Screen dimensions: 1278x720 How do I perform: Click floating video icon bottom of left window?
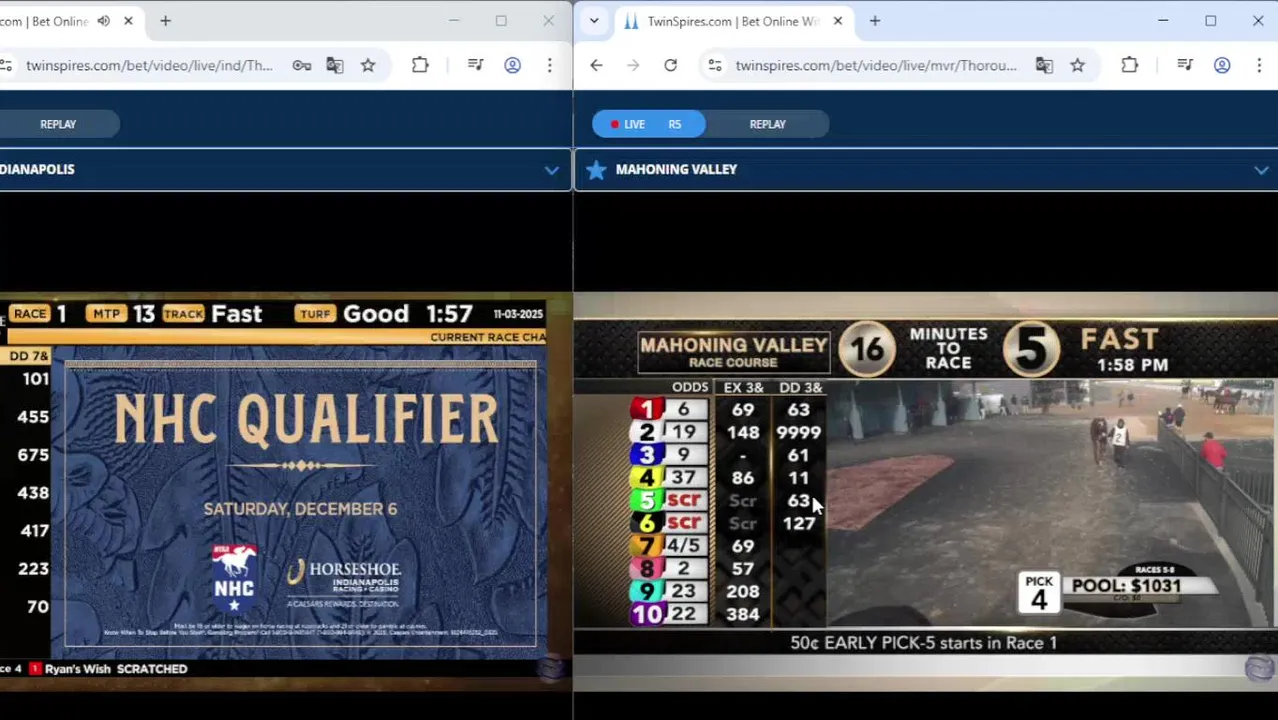(x=551, y=669)
